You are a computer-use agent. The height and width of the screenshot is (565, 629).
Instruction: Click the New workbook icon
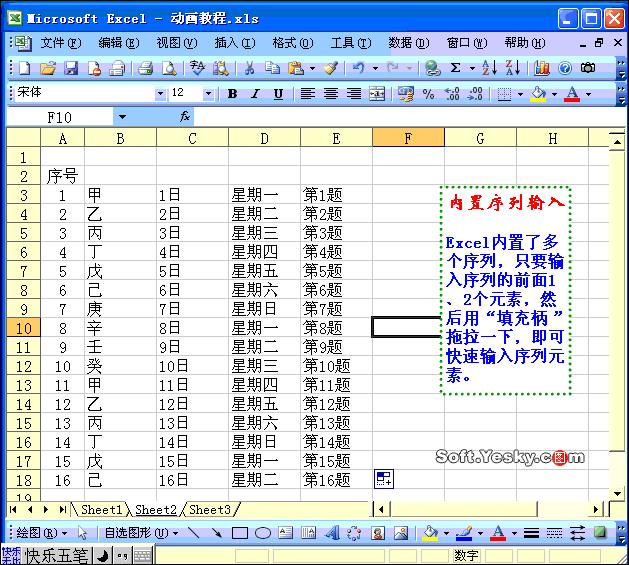pyautogui.click(x=24, y=68)
